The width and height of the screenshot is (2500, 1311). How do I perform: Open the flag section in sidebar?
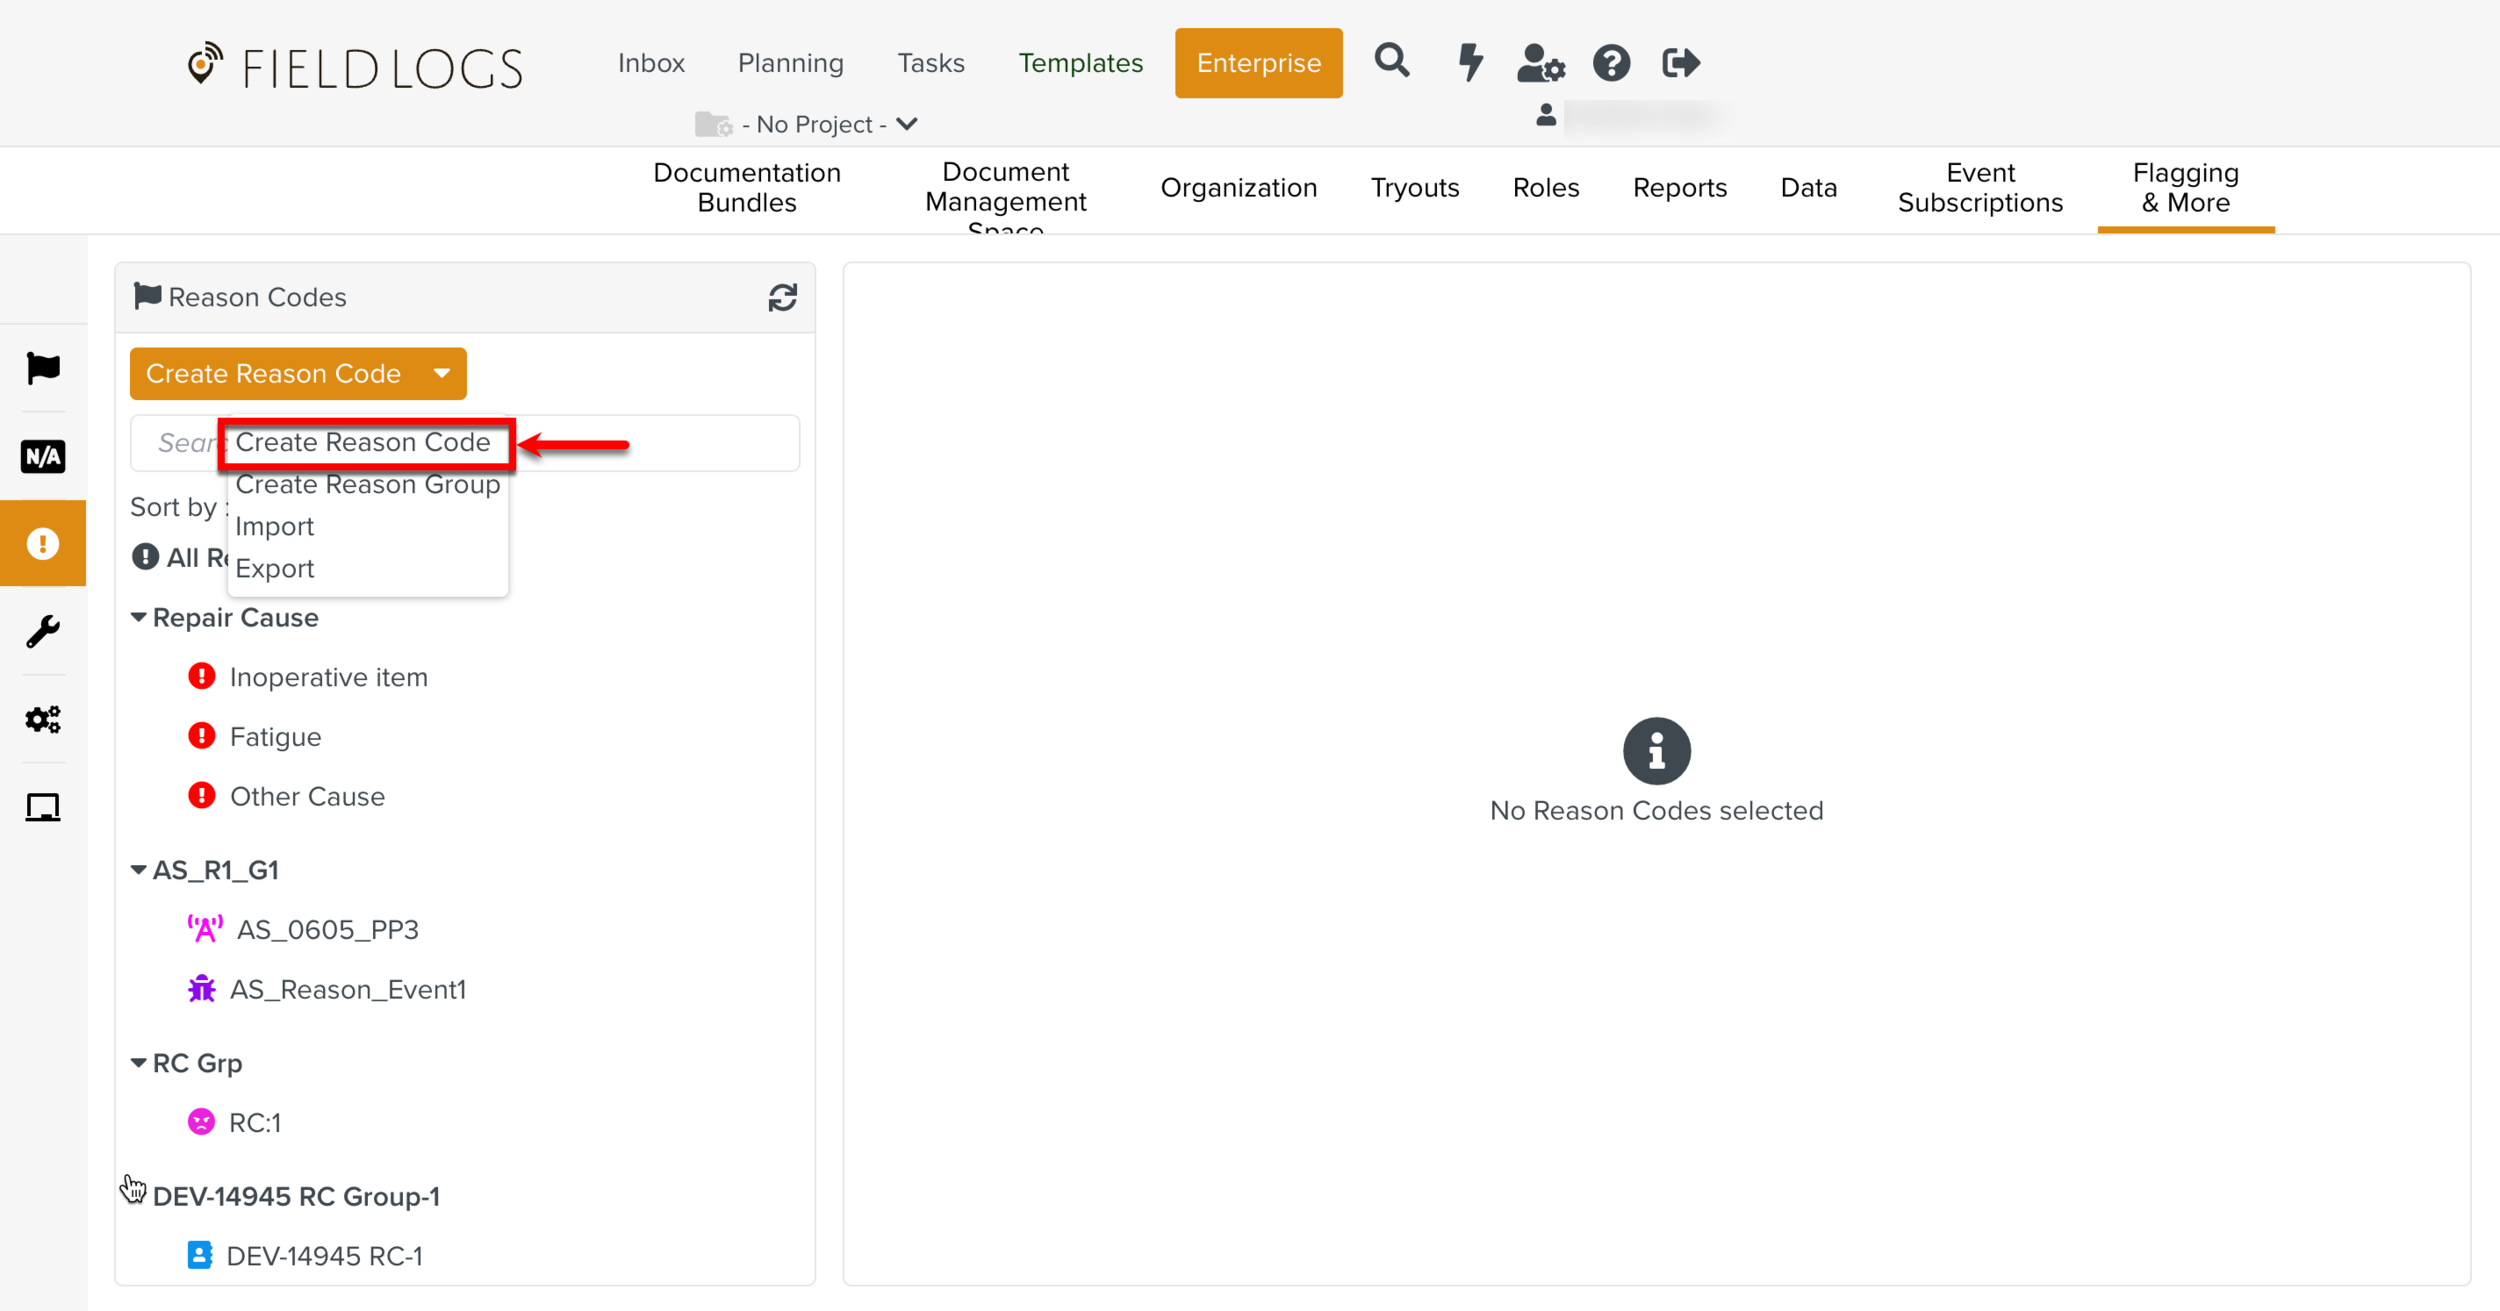pyautogui.click(x=43, y=368)
